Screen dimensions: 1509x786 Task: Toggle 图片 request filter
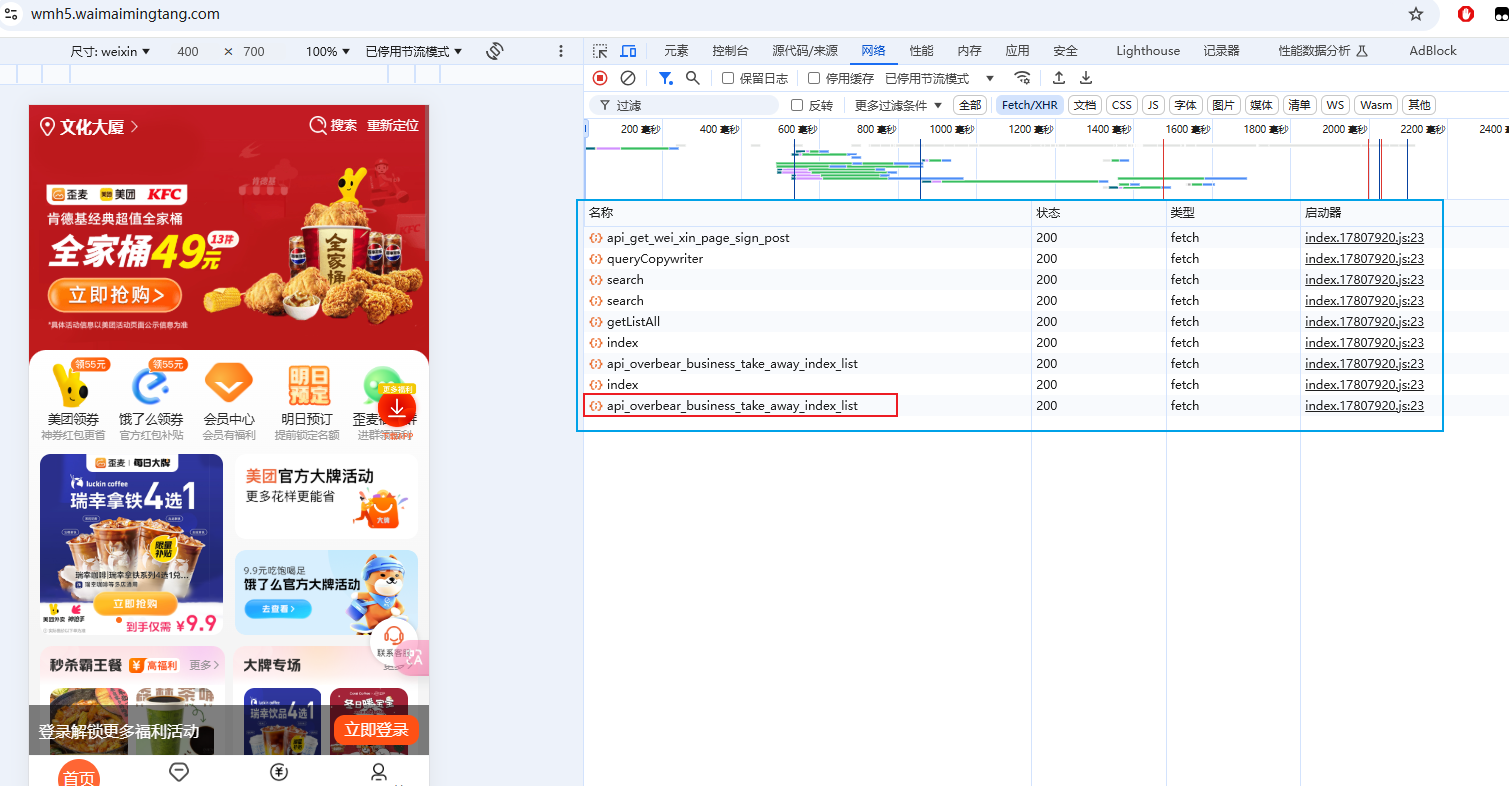pyautogui.click(x=1223, y=105)
